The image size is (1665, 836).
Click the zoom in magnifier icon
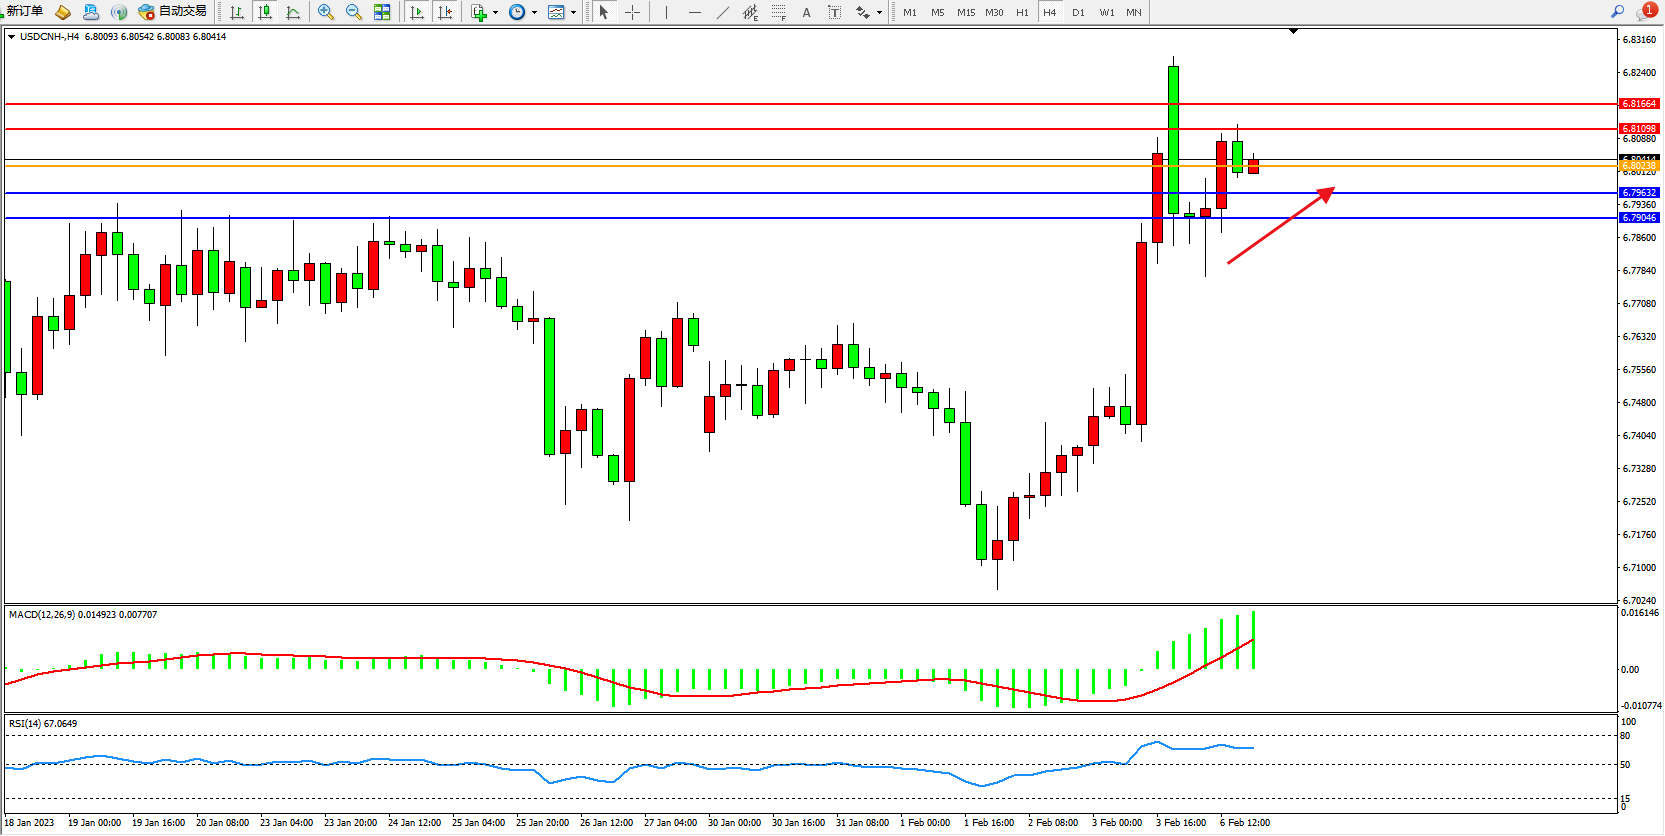tap(325, 12)
